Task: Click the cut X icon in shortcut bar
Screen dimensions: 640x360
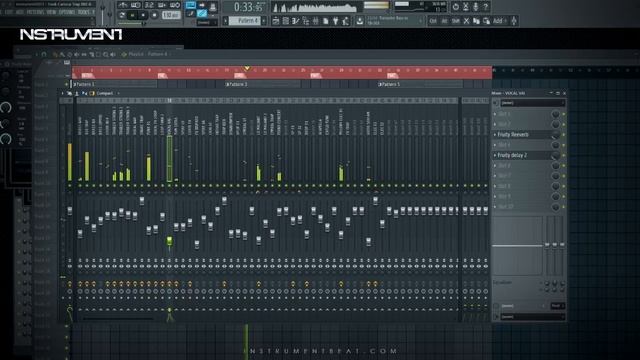Action: pyautogui.click(x=467, y=21)
